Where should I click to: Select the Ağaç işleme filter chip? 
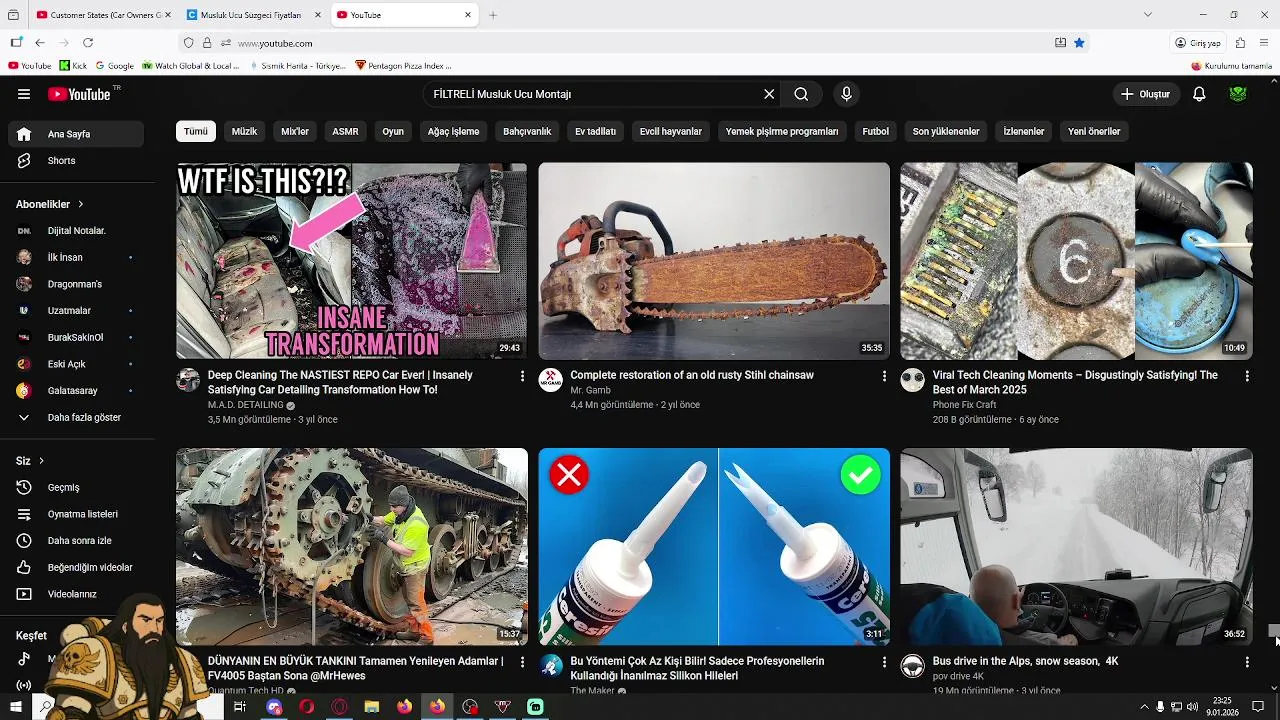[x=453, y=132]
